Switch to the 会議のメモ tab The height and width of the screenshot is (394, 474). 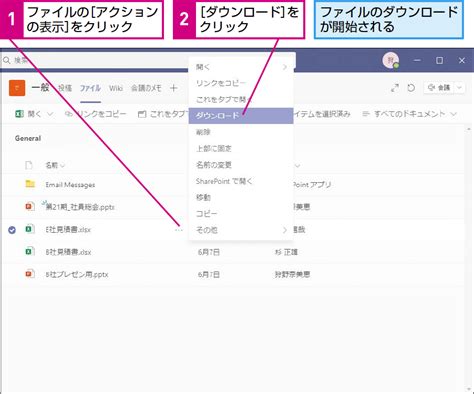point(146,88)
